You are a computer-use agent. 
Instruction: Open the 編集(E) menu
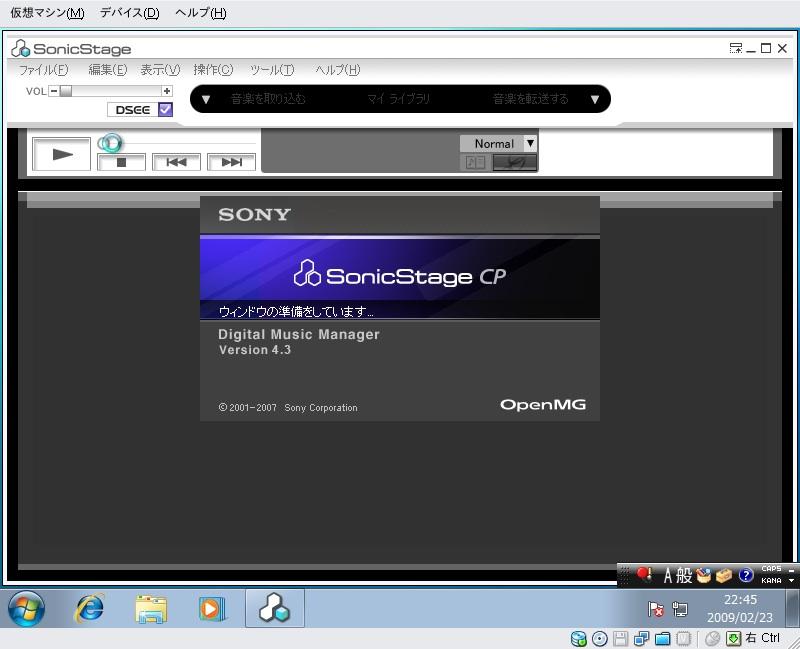coord(107,70)
